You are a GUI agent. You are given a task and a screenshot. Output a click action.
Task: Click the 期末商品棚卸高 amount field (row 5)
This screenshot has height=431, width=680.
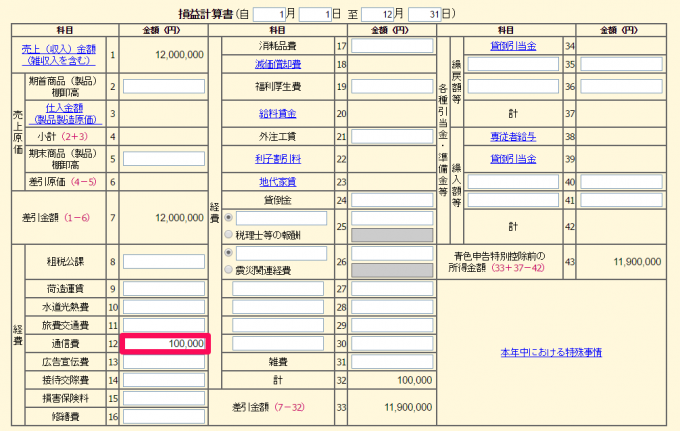[x=164, y=159]
